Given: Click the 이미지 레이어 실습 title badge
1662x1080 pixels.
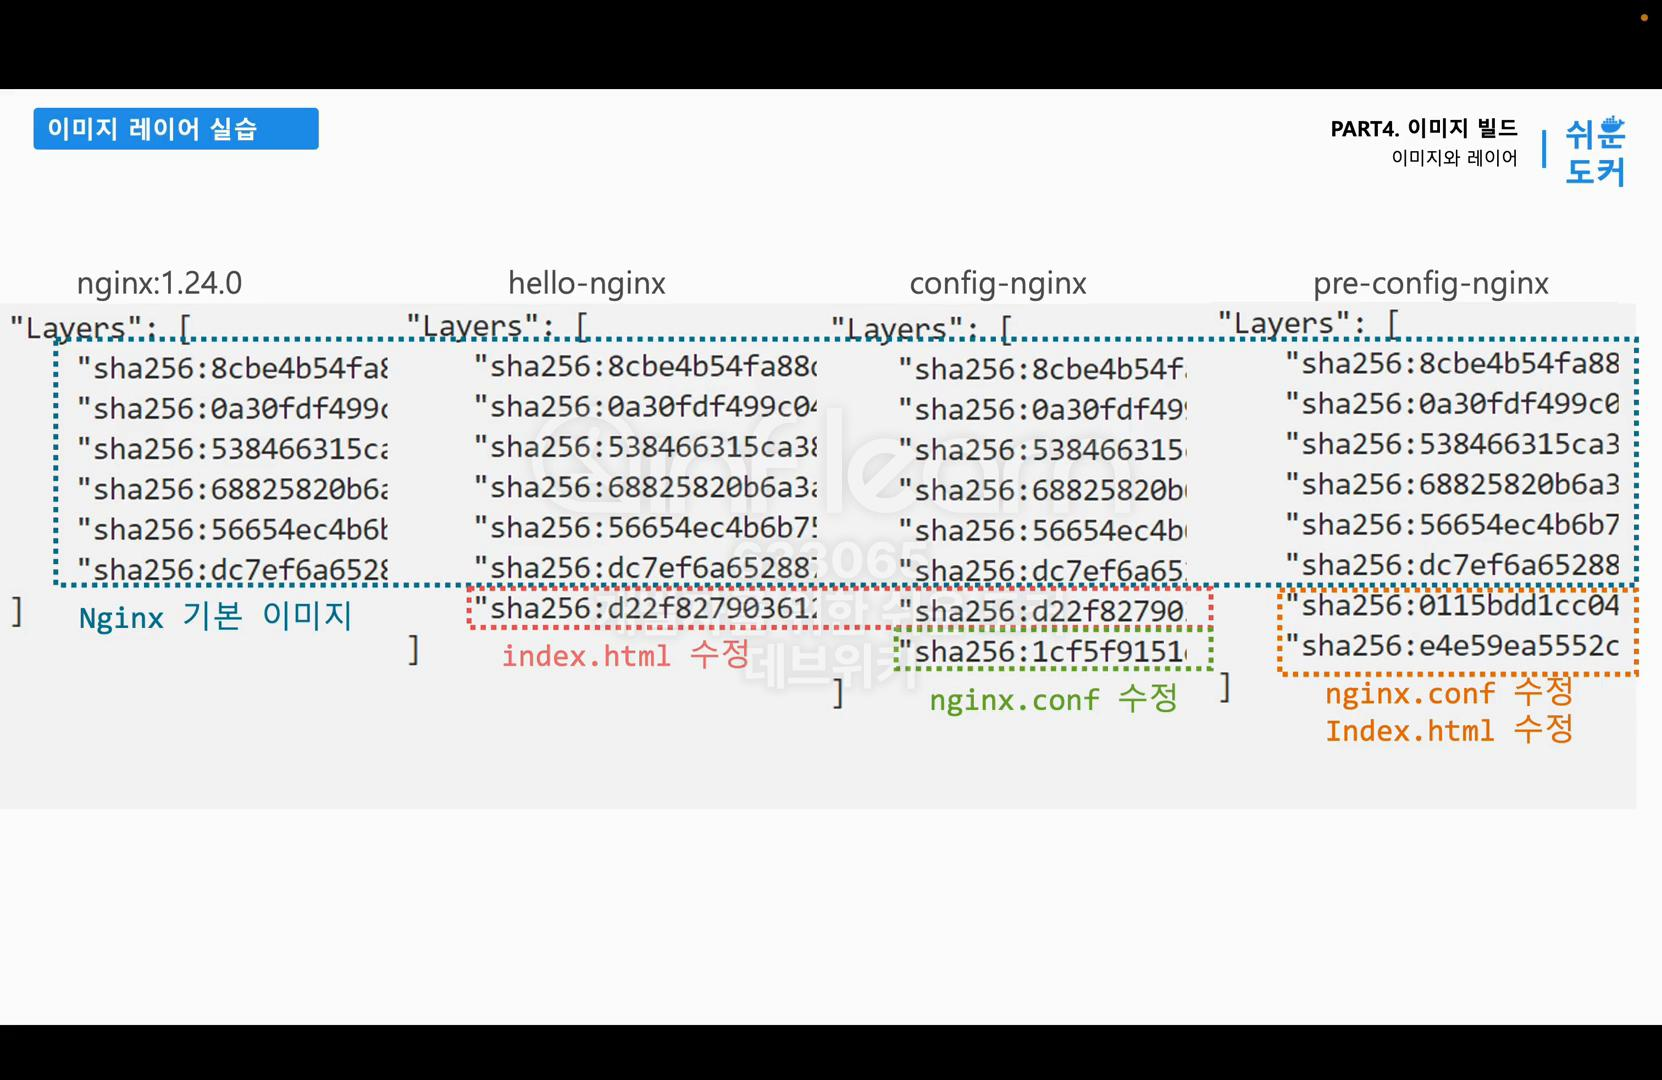Looking at the screenshot, I should 176,129.
